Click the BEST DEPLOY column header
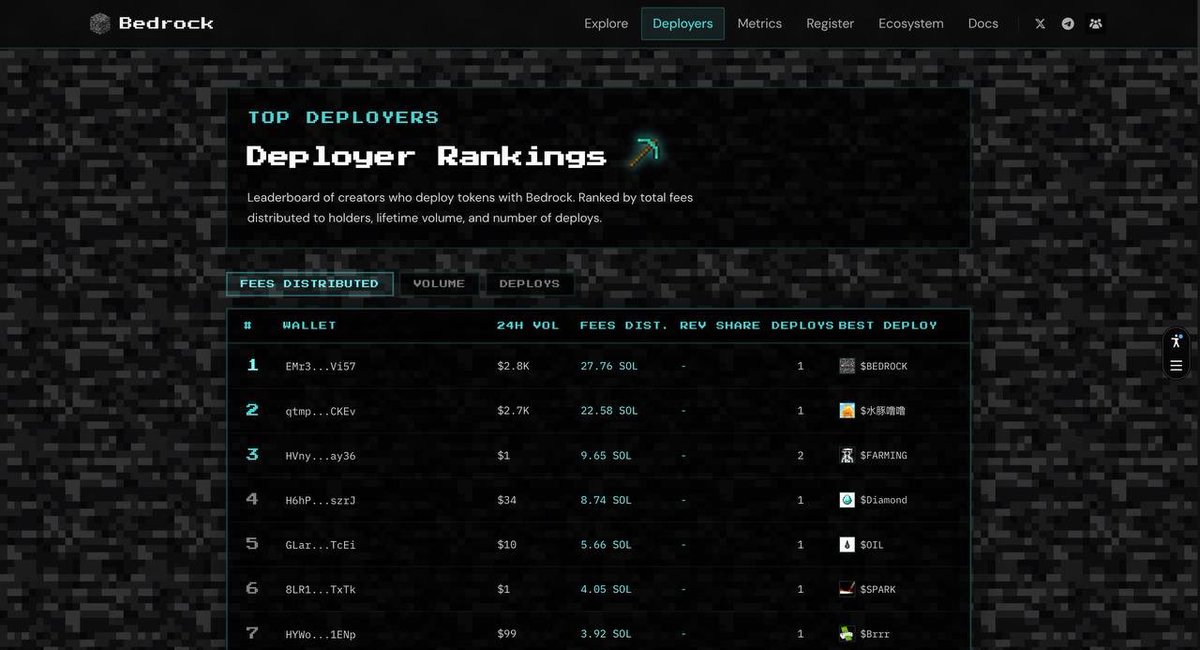Viewport: 1200px width, 650px height. click(888, 325)
